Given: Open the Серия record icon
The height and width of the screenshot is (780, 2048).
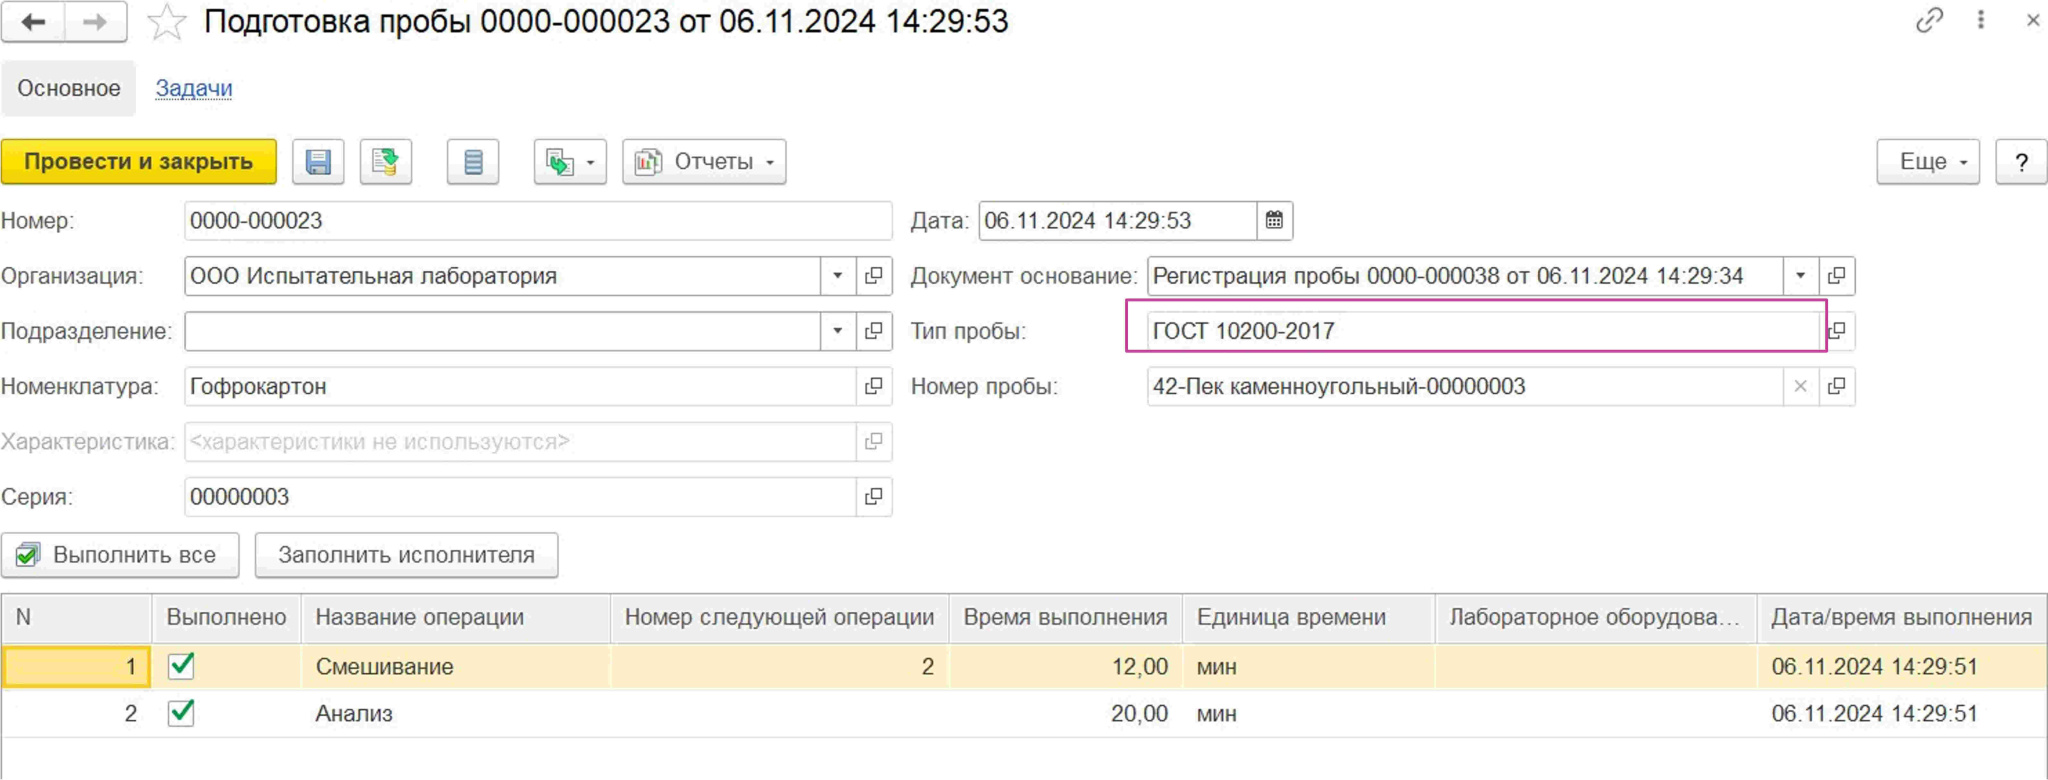Looking at the screenshot, I should pyautogui.click(x=874, y=496).
